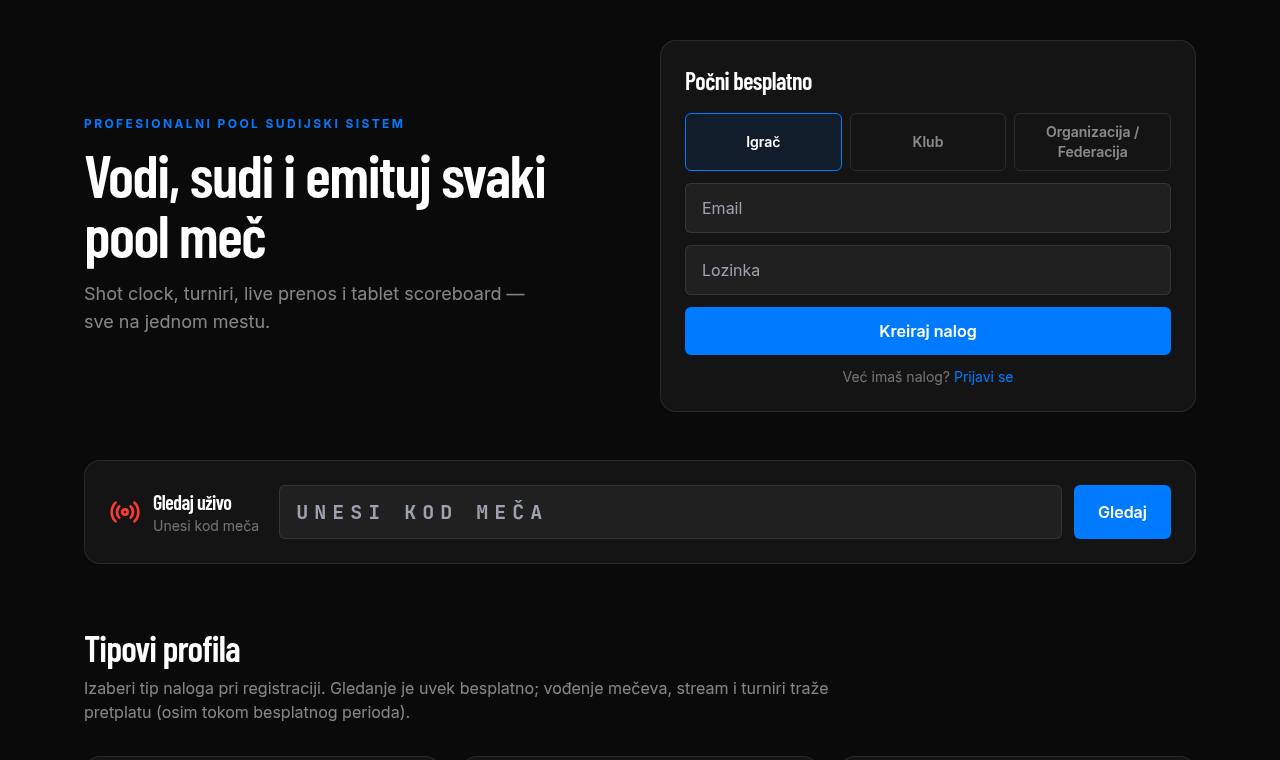Click the Shot clock, turniri subtitle text
The width and height of the screenshot is (1280, 760).
304,308
